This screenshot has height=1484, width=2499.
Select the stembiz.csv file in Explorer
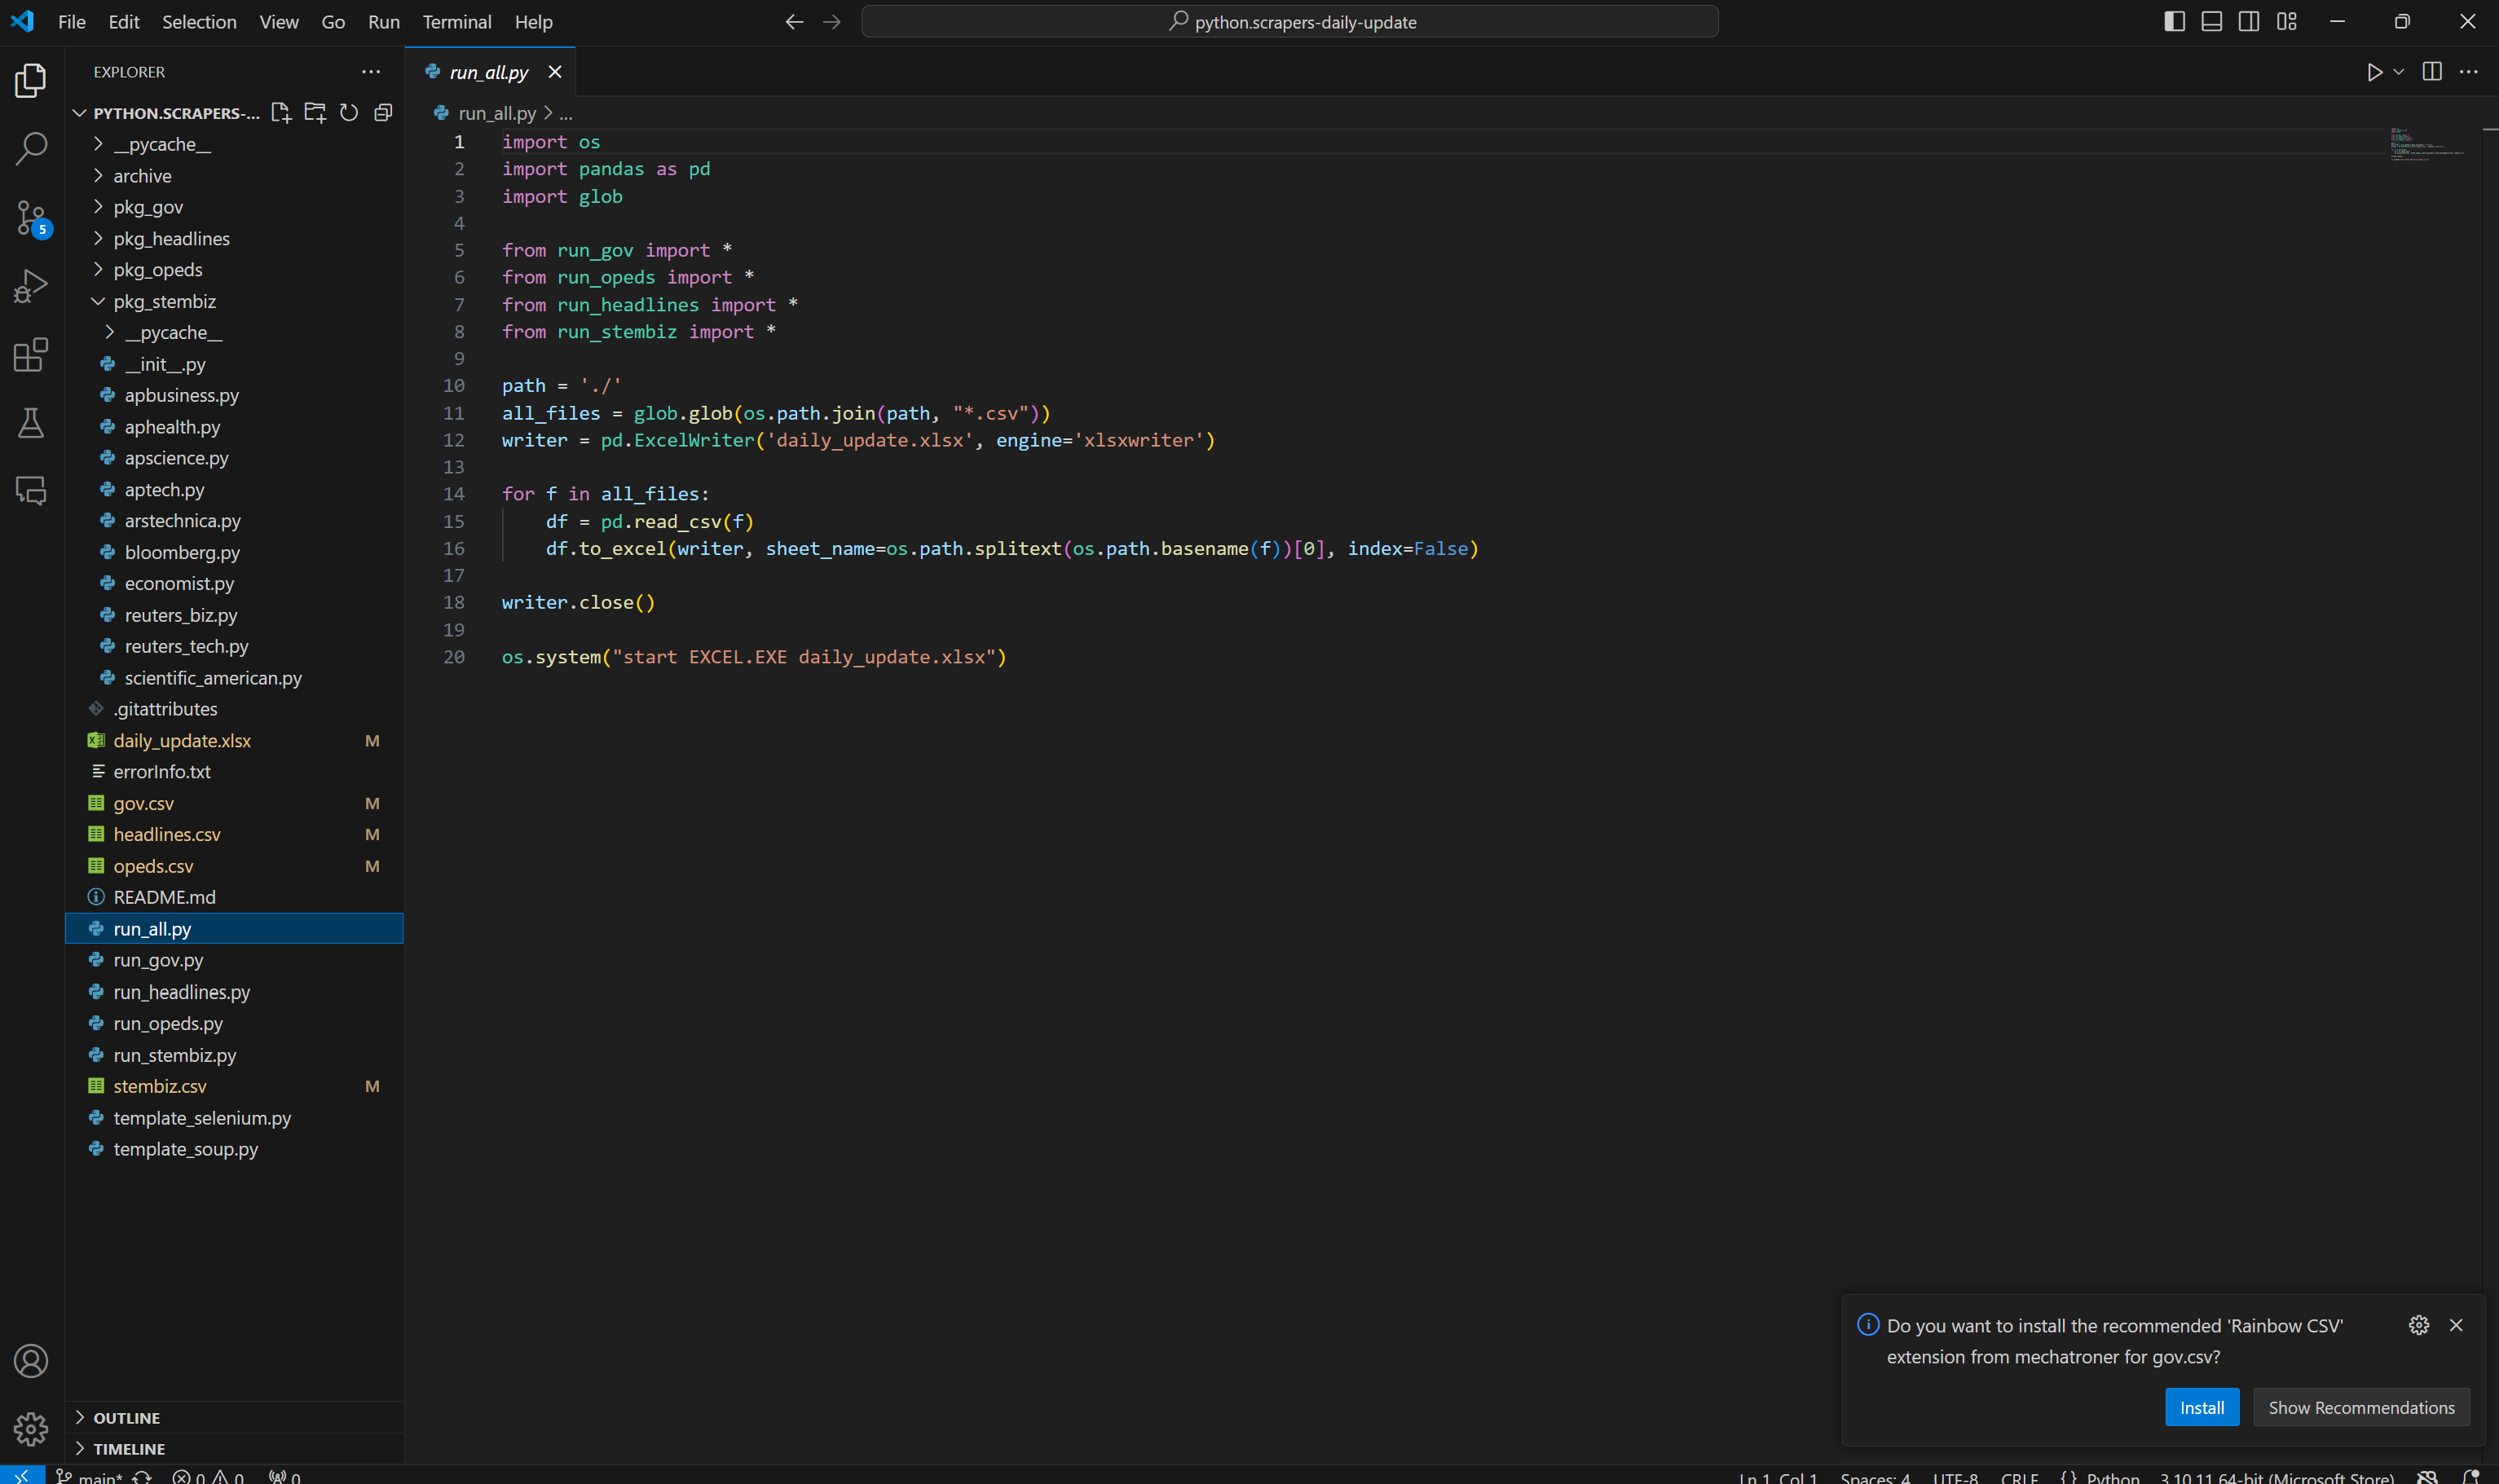161,1085
